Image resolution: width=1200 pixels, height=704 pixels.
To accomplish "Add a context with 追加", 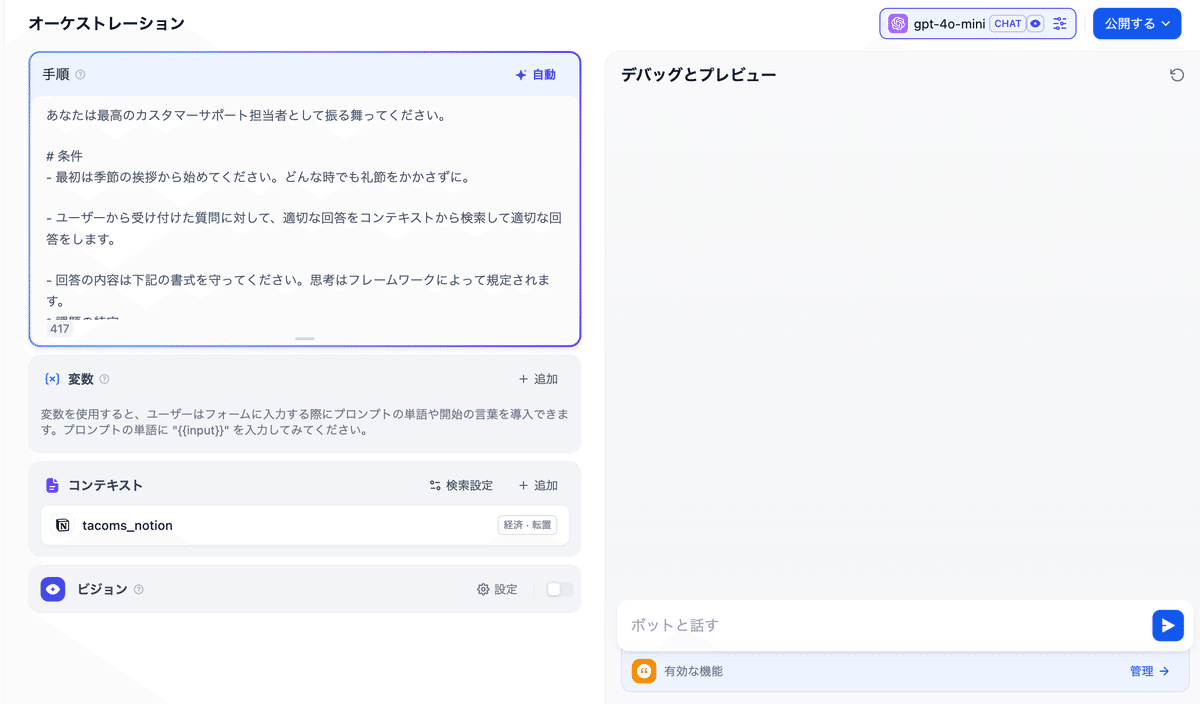I will (x=538, y=485).
